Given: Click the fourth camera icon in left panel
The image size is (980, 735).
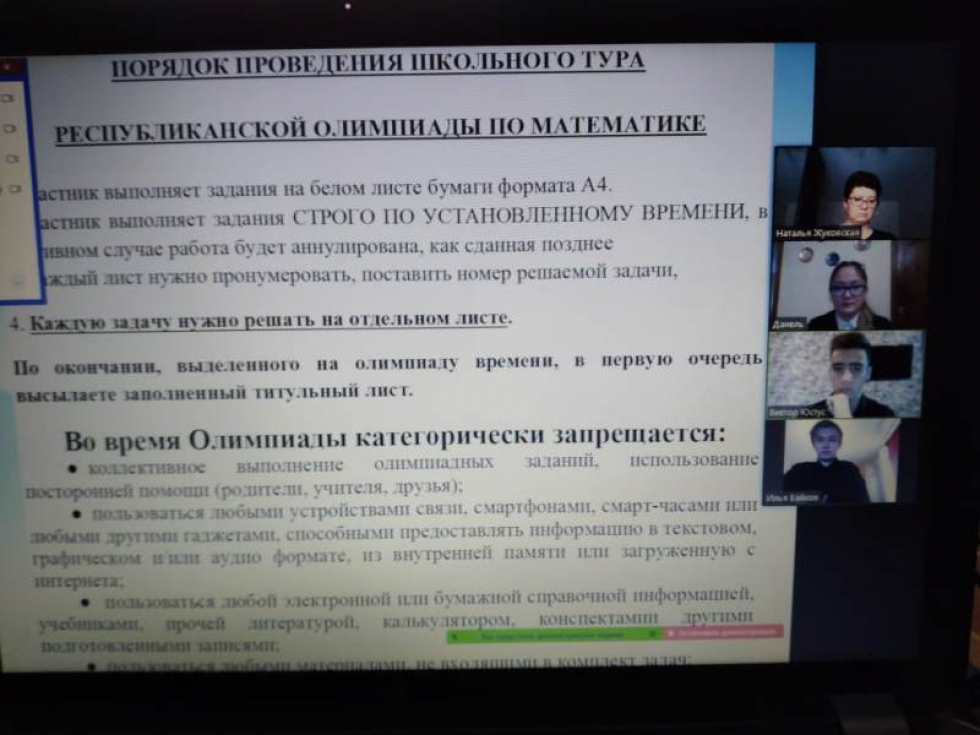Looking at the screenshot, I should coord(14,188).
